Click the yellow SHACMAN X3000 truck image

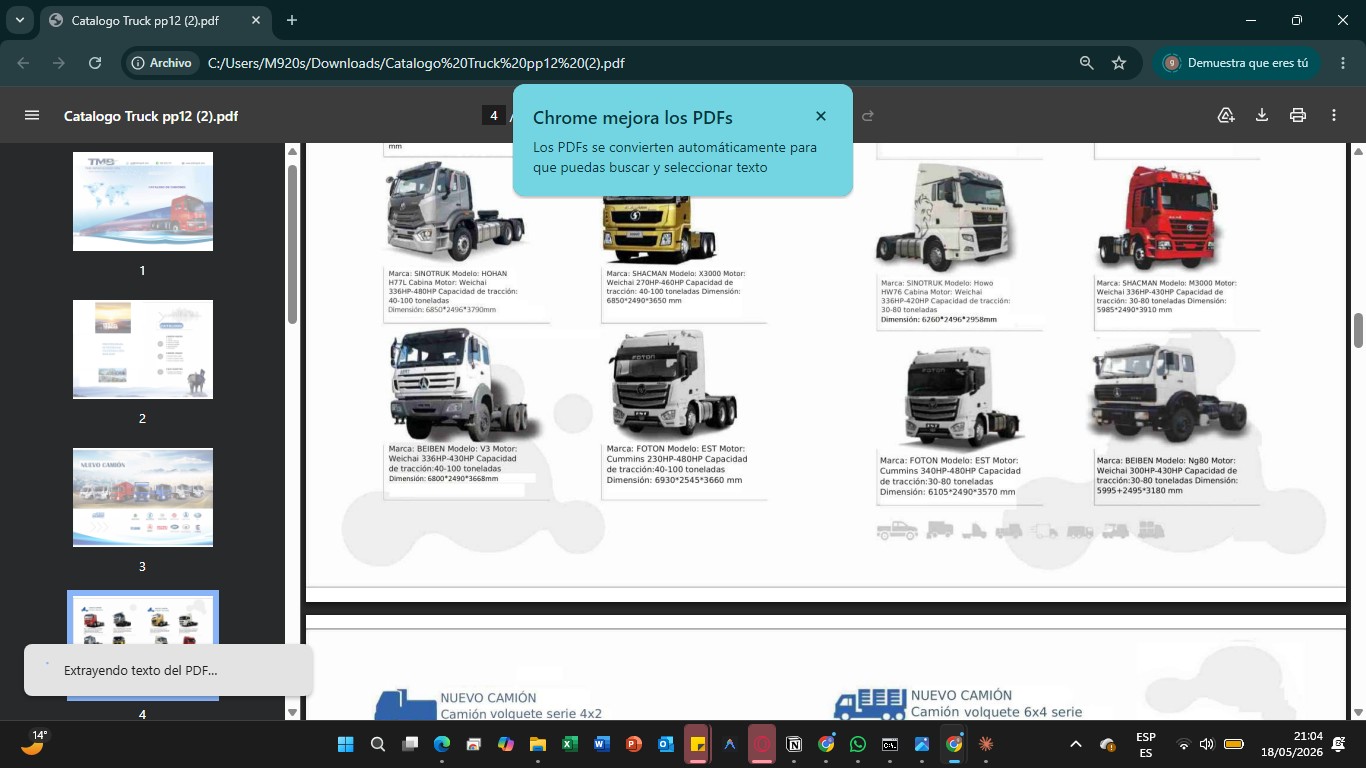660,230
